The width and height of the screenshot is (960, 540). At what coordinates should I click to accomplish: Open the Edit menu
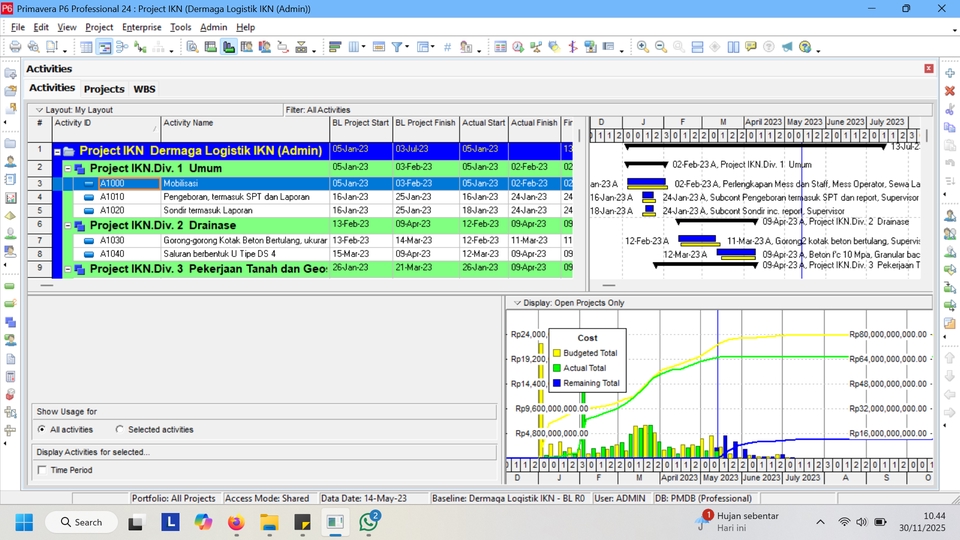click(41, 27)
